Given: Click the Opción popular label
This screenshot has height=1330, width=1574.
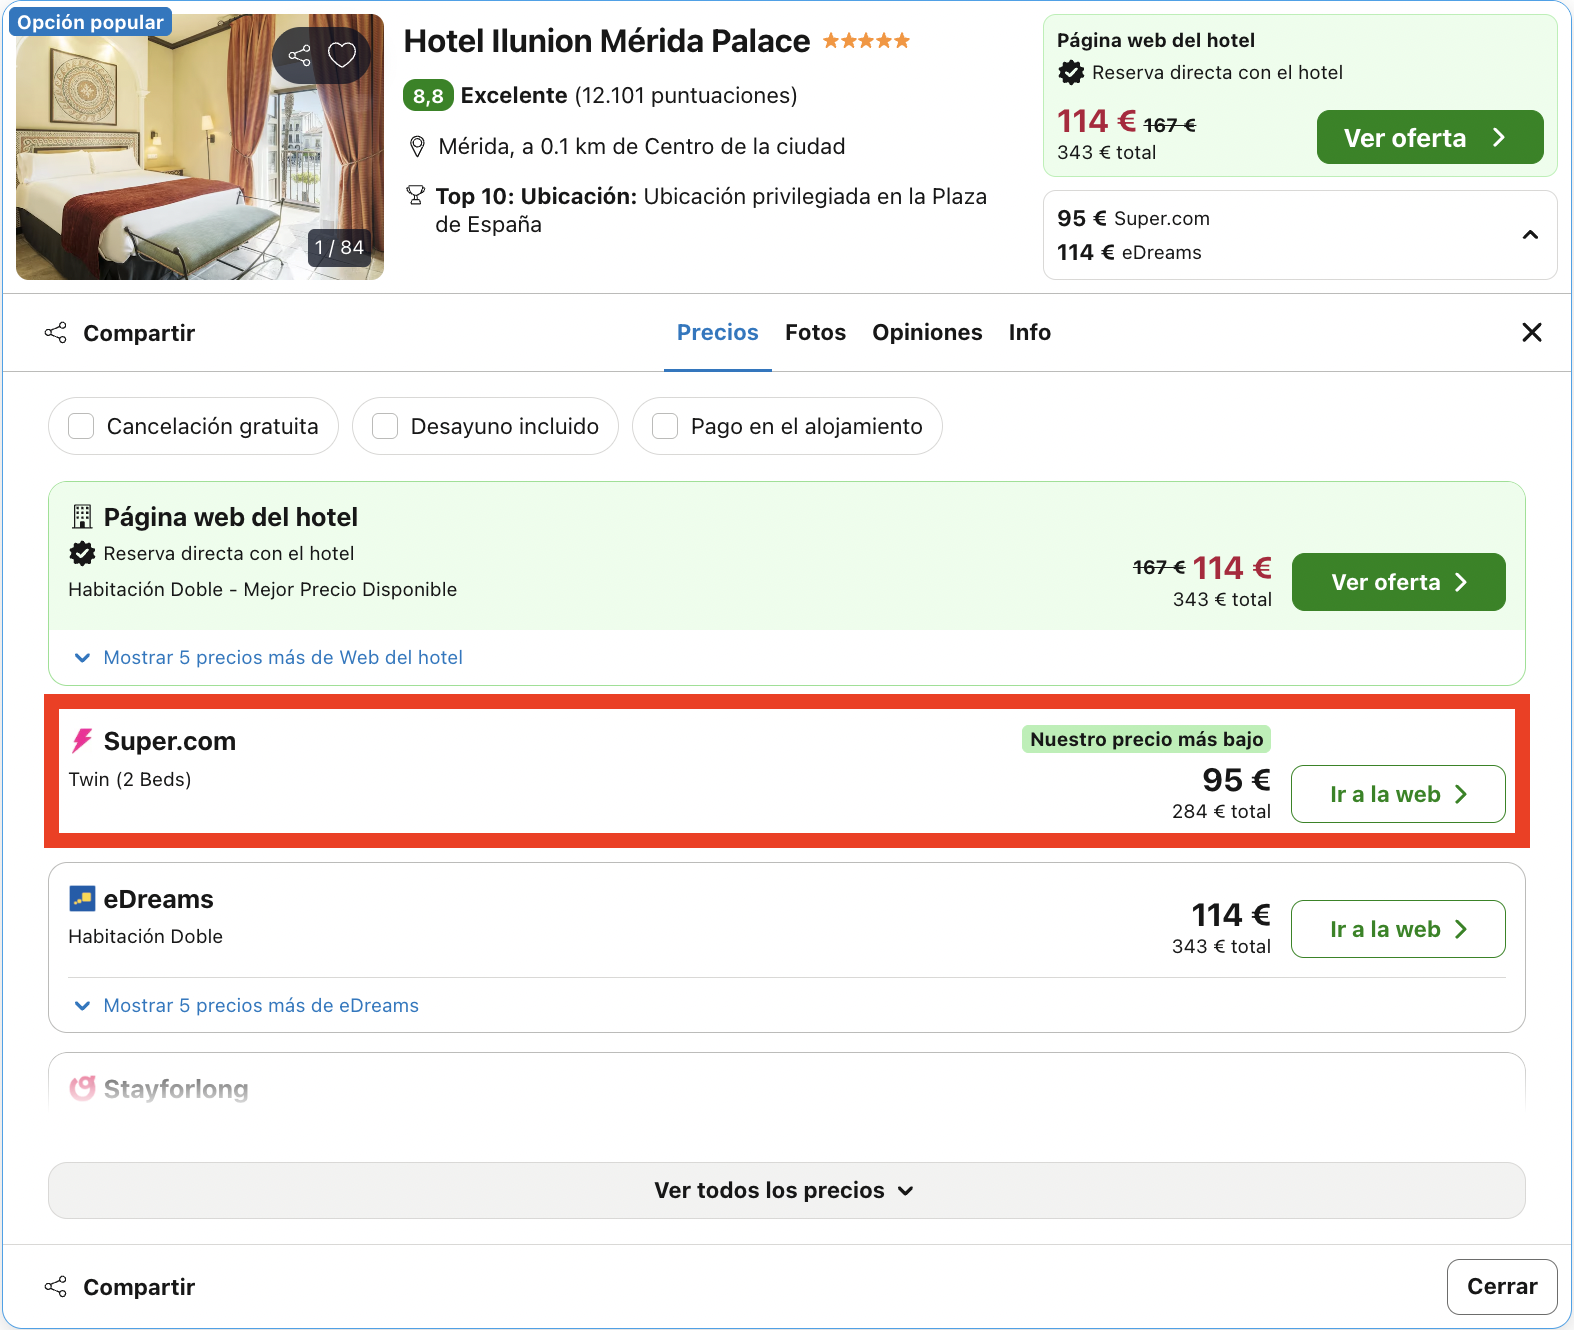Looking at the screenshot, I should pyautogui.click(x=90, y=22).
